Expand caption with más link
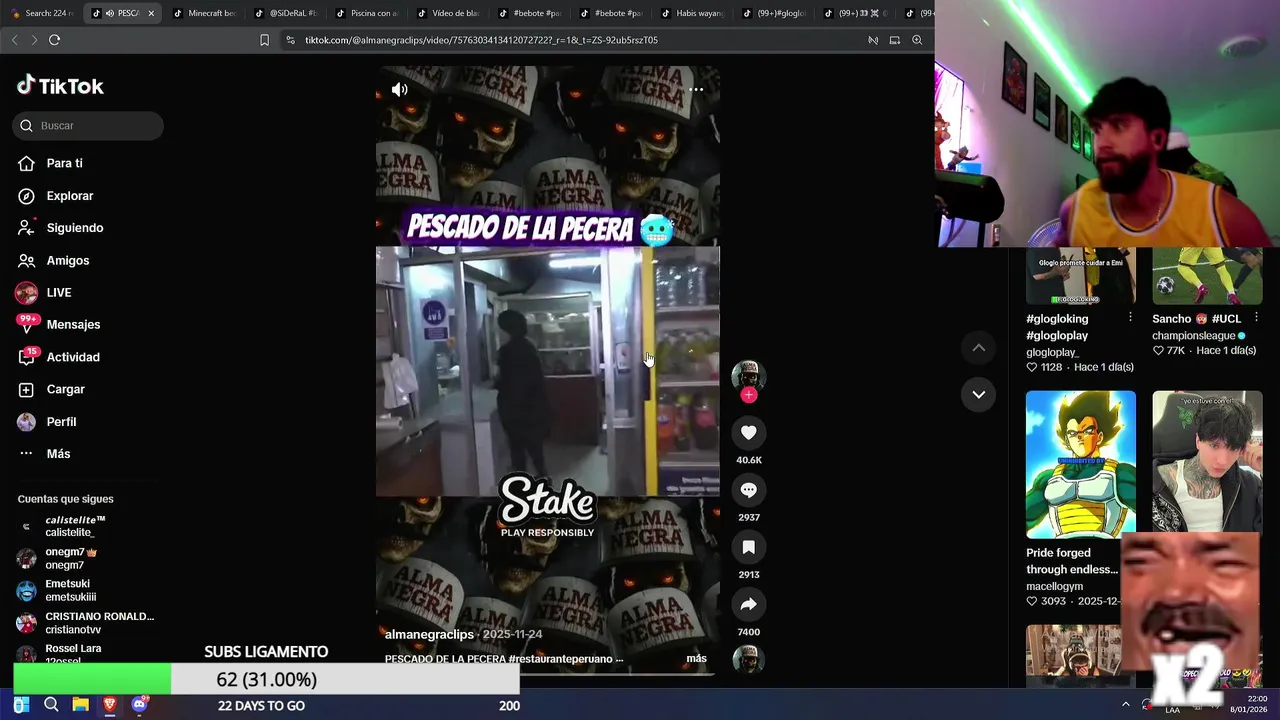 pyautogui.click(x=696, y=658)
